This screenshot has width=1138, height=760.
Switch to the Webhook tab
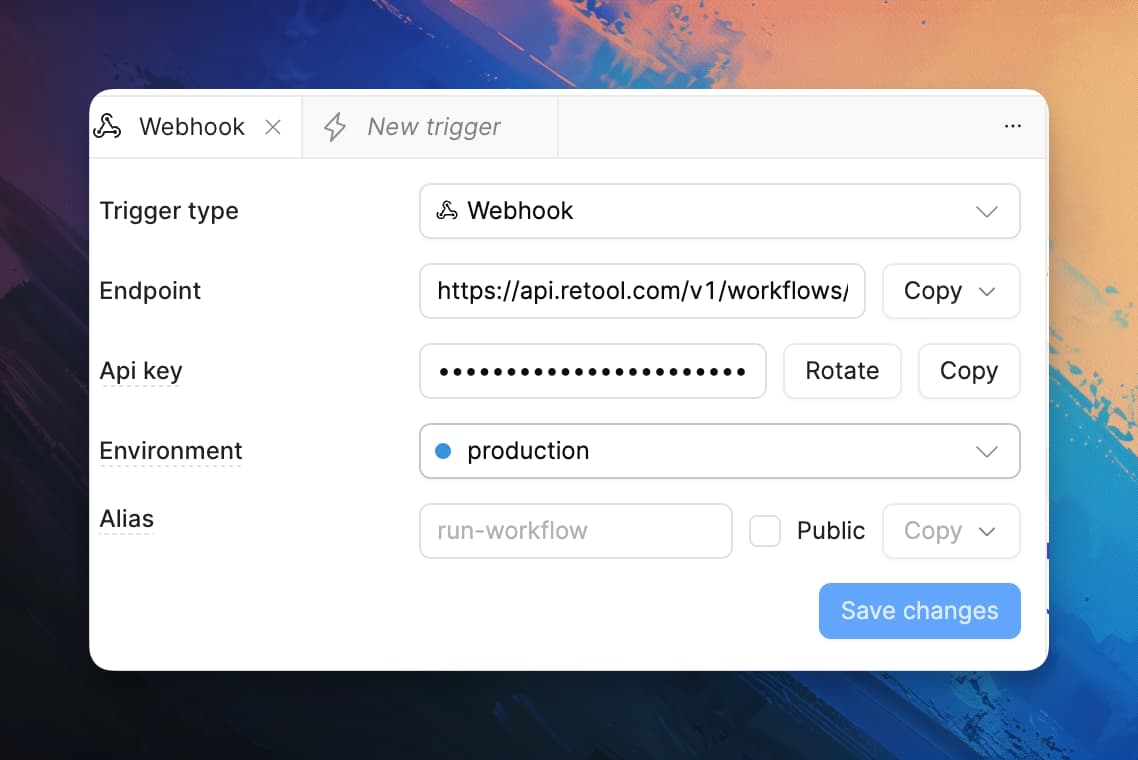point(191,127)
